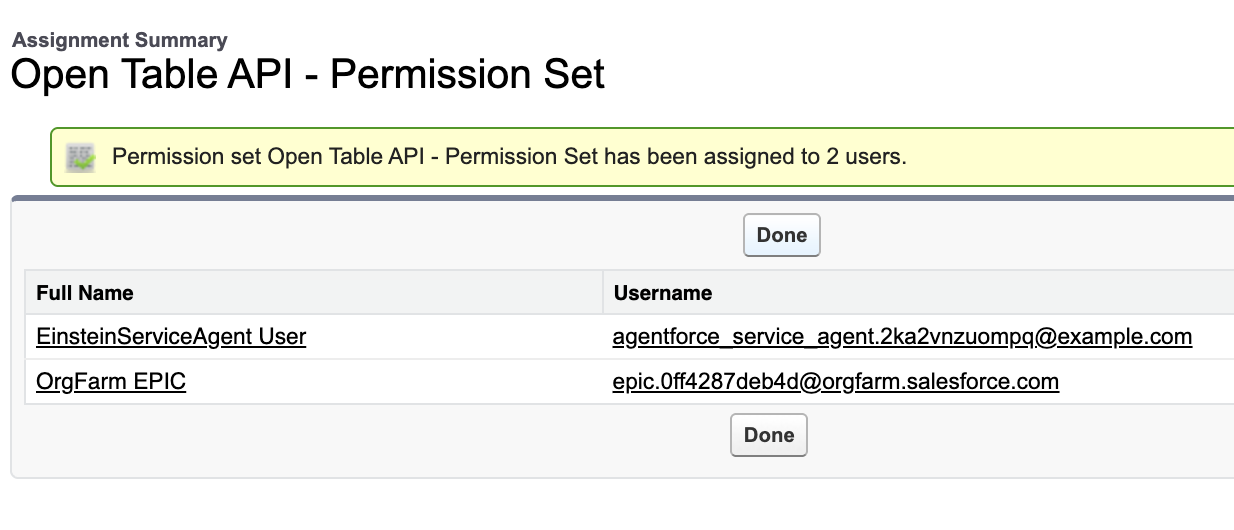Open the OrgFarm EPIC user link
The height and width of the screenshot is (530, 1234).
(x=111, y=382)
